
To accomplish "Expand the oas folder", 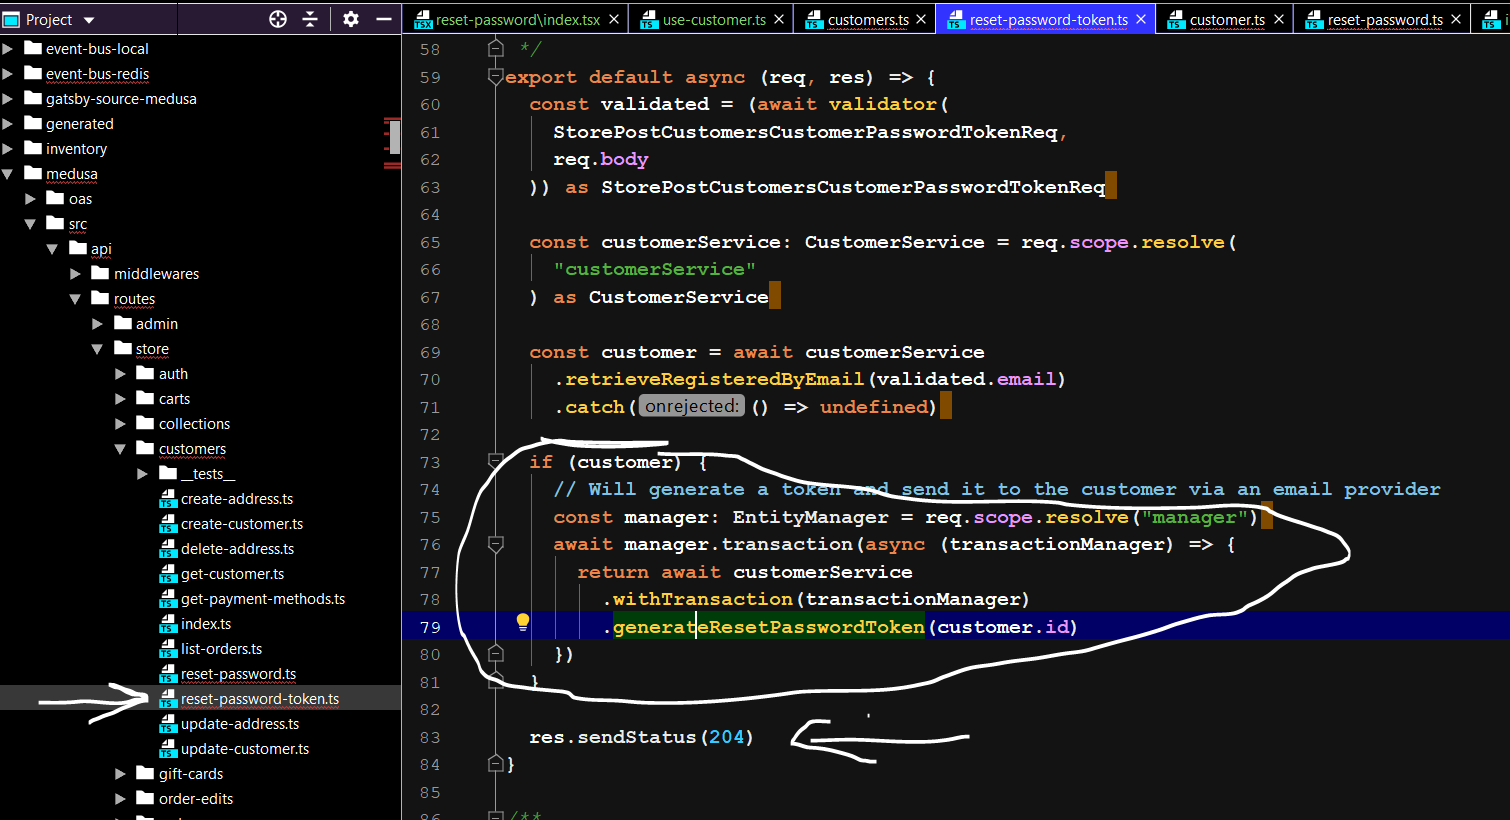I will (30, 198).
